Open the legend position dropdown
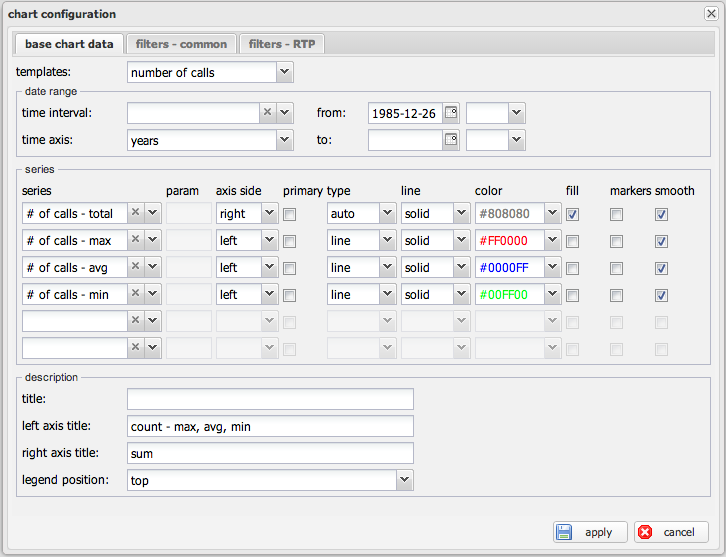 tap(405, 480)
